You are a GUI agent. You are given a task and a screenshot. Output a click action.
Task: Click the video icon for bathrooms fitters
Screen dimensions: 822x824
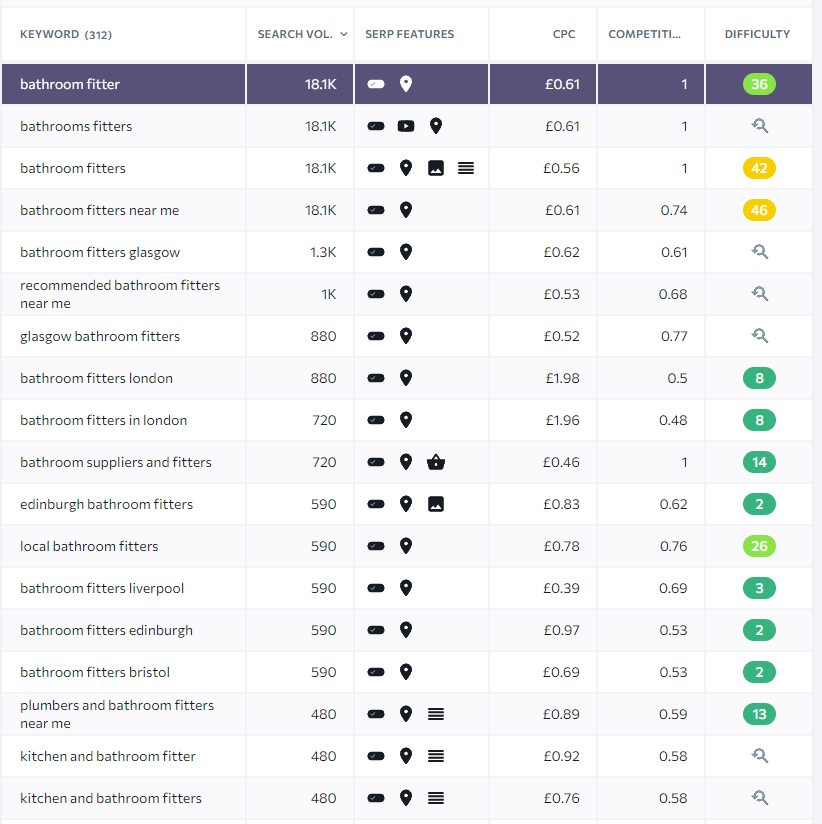click(x=405, y=126)
